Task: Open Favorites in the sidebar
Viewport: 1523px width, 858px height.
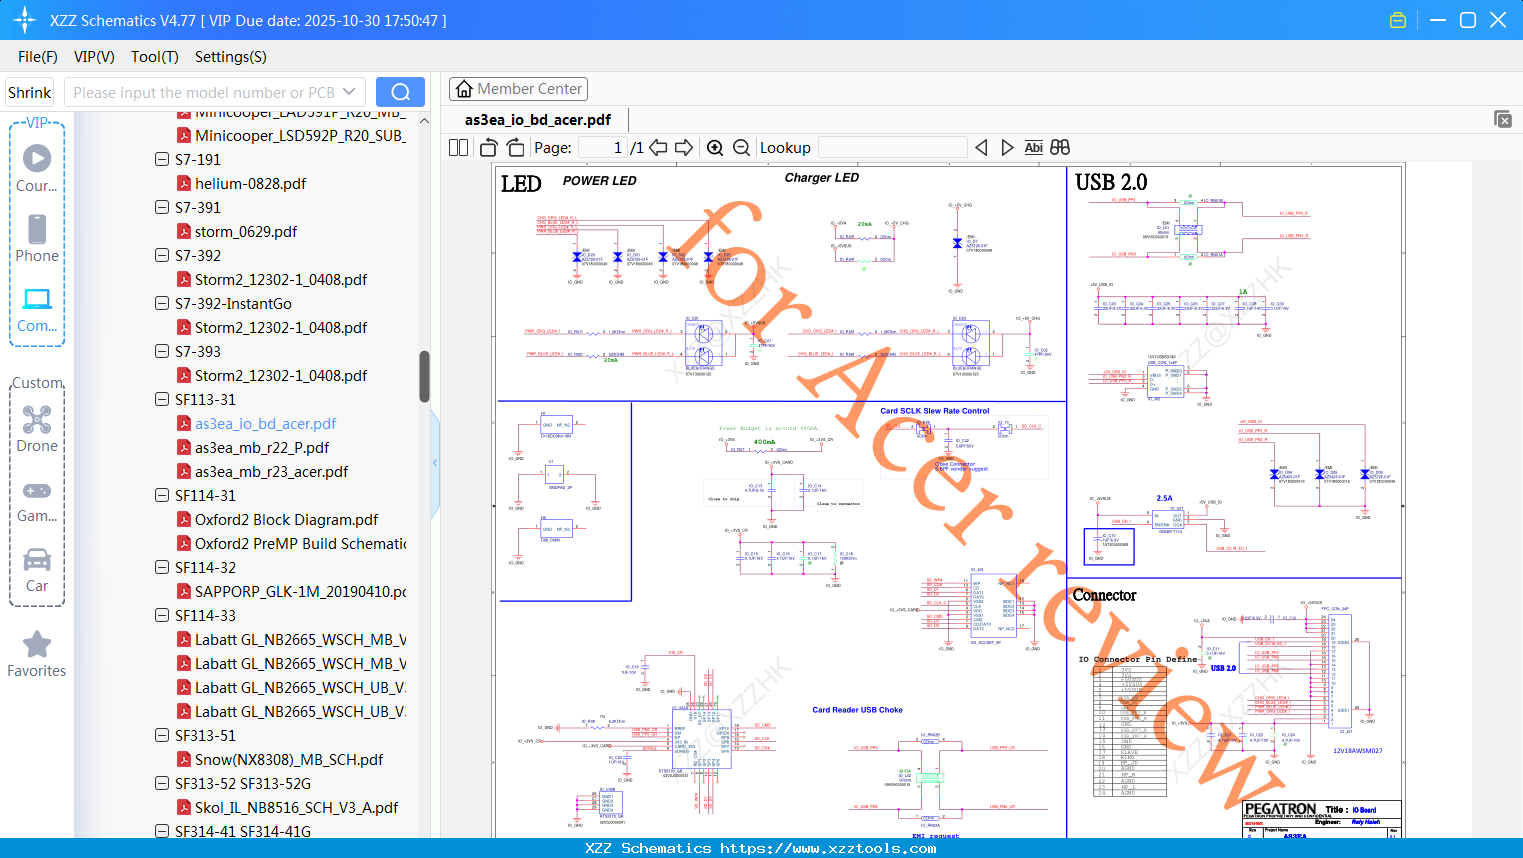Action: pos(37,655)
